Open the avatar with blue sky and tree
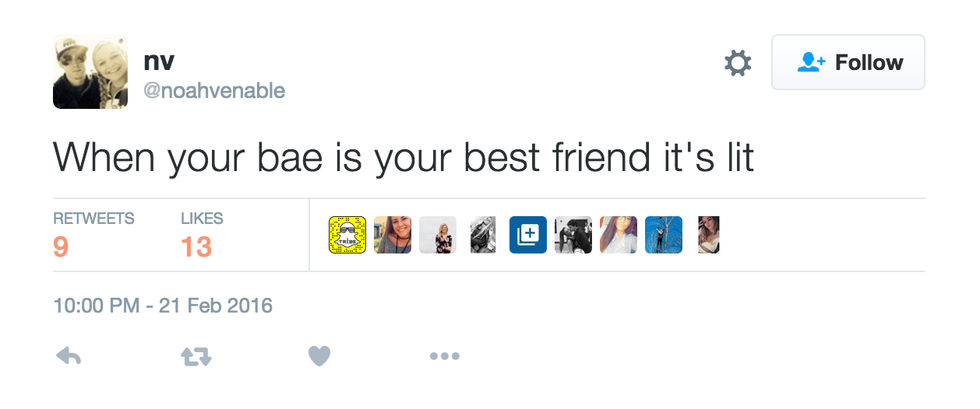 click(x=663, y=235)
